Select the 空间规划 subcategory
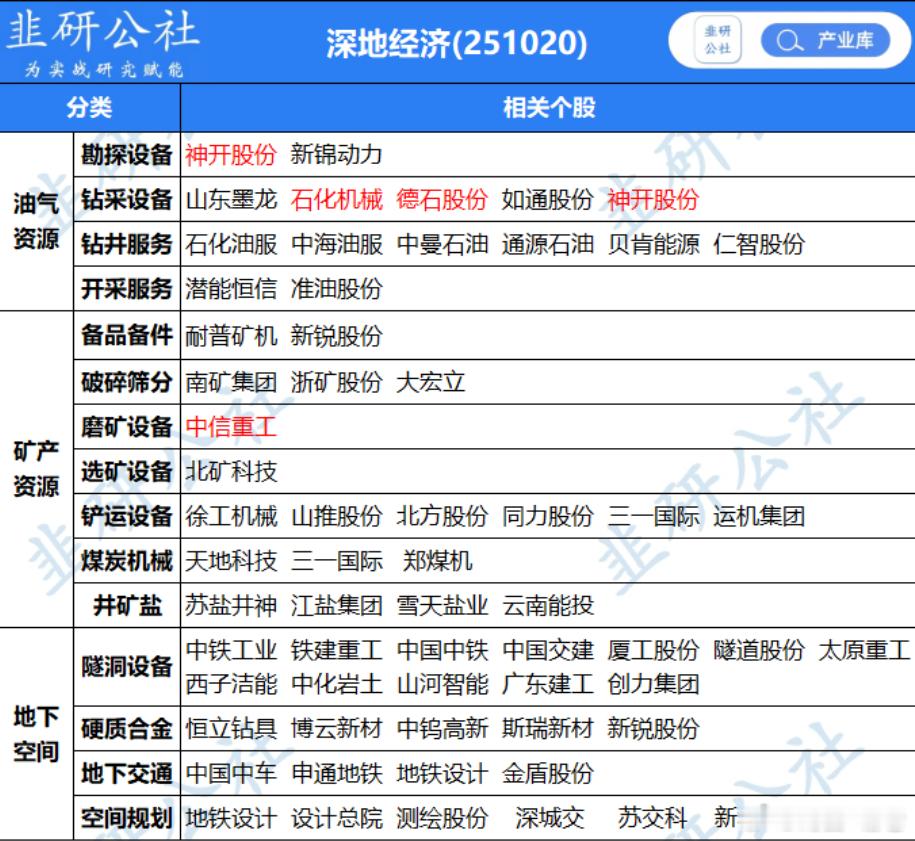 pyautogui.click(x=127, y=818)
